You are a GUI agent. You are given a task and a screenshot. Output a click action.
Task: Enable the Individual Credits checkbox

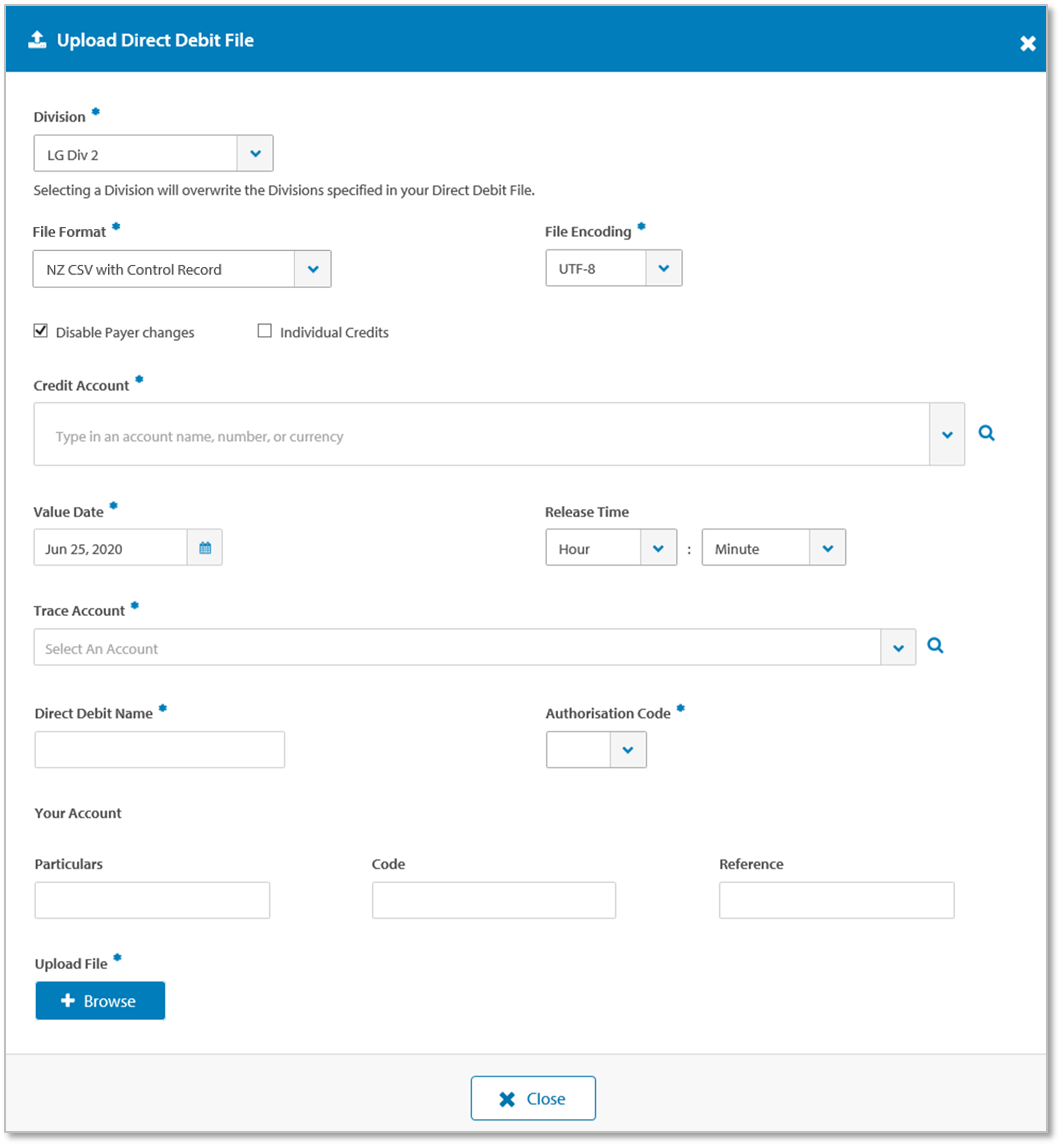(265, 331)
